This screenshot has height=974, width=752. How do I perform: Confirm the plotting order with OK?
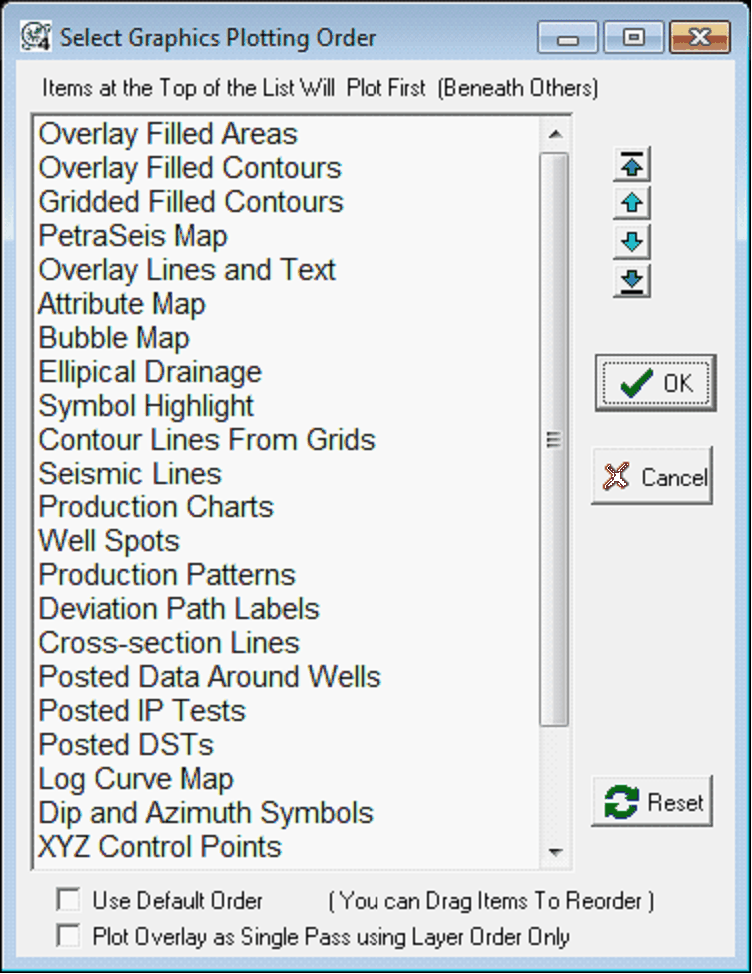click(655, 382)
